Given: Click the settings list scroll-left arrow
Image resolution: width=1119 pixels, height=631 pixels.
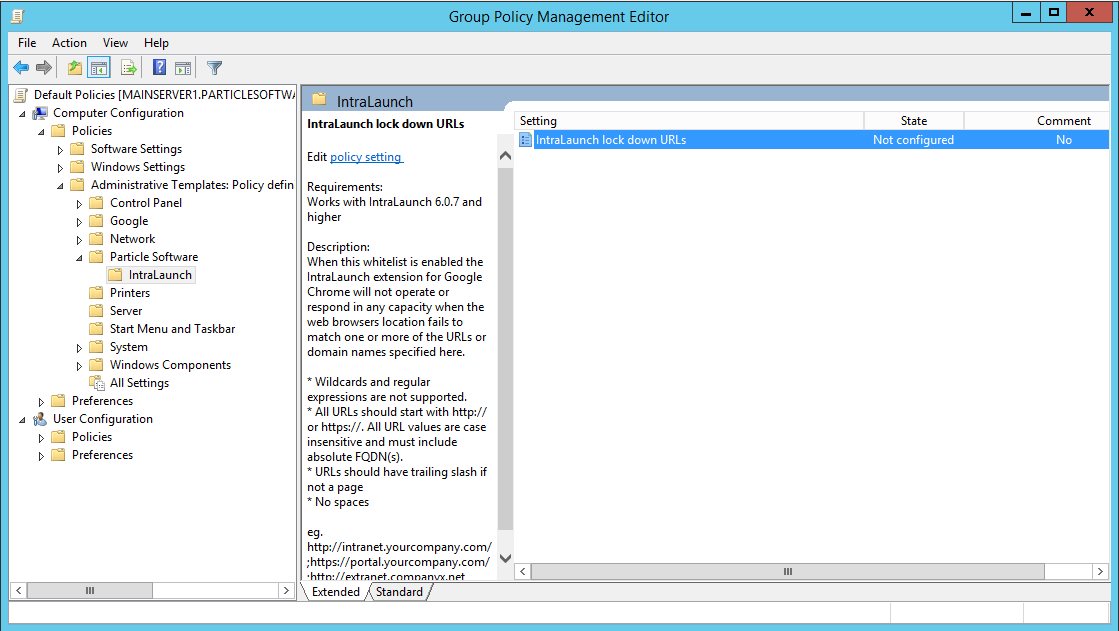Looking at the screenshot, I should click(523, 571).
